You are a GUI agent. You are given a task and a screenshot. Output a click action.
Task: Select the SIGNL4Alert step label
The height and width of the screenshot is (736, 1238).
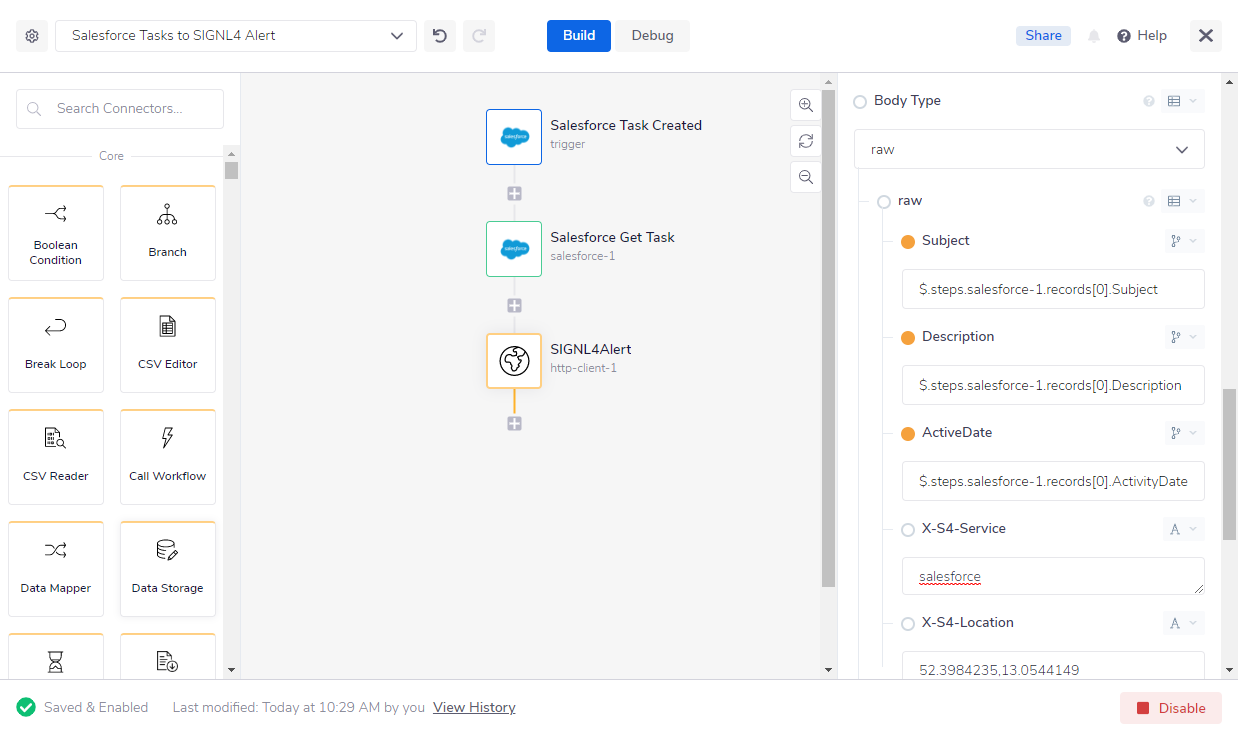coord(591,350)
